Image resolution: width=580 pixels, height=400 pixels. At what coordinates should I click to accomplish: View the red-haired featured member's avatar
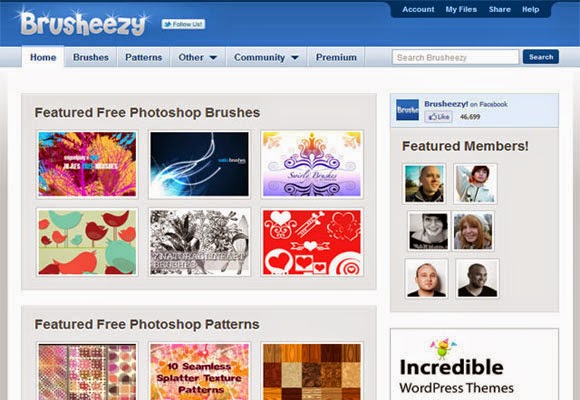click(473, 231)
